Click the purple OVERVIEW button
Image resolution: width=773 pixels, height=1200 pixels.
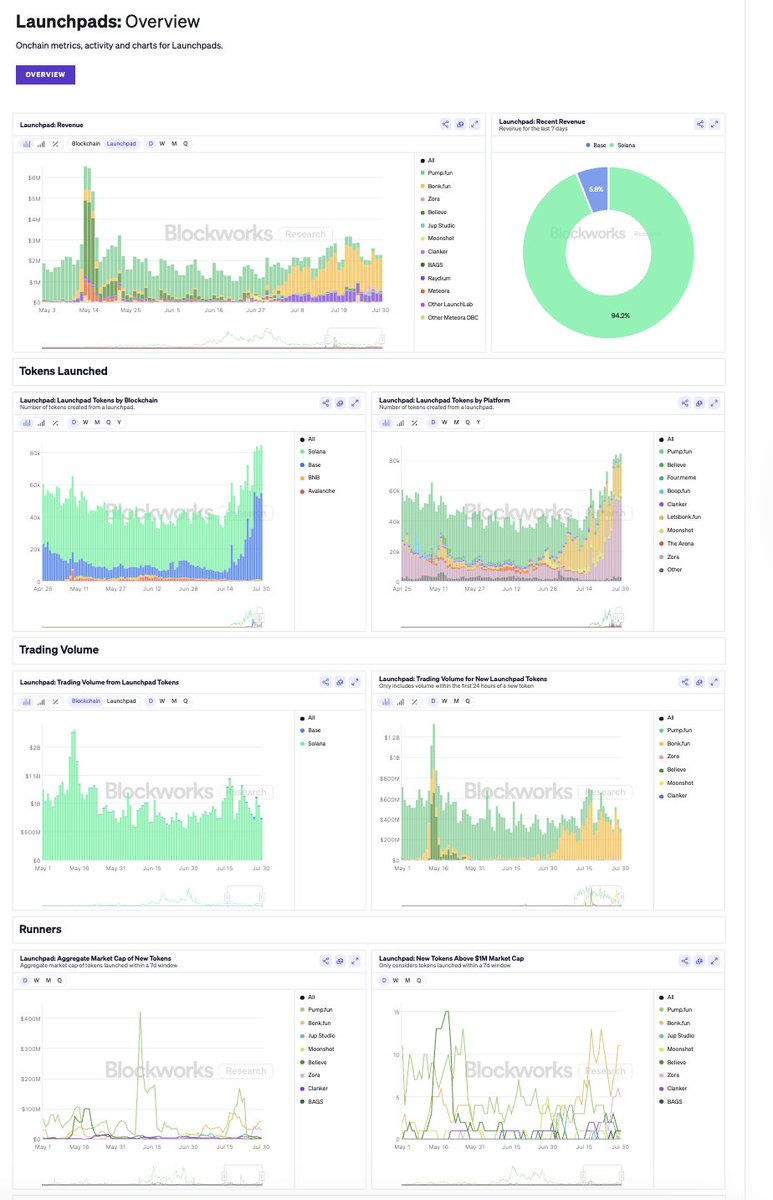(x=45, y=74)
